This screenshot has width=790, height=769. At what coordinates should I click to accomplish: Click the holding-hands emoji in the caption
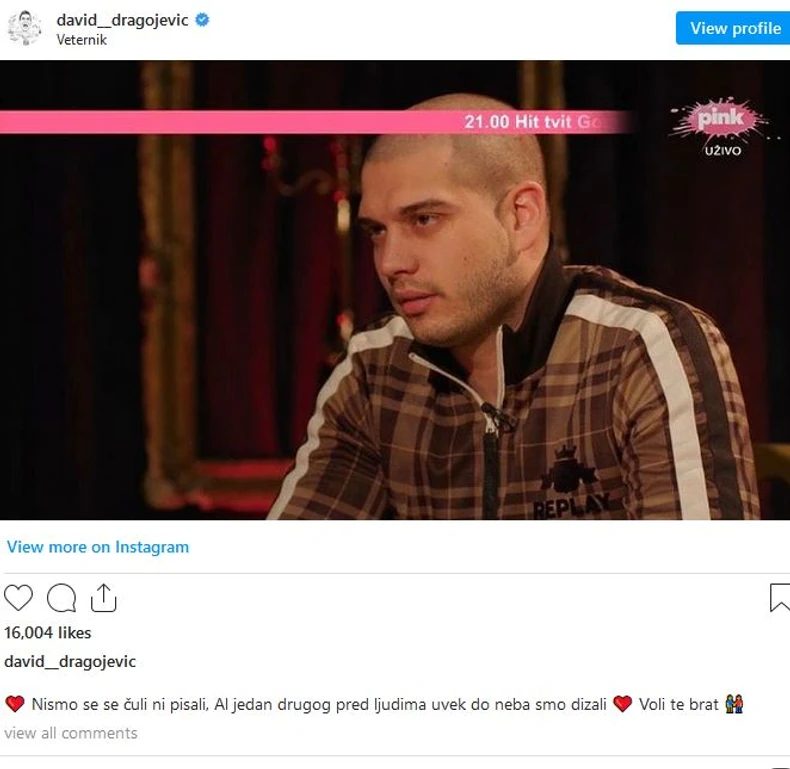pyautogui.click(x=734, y=703)
